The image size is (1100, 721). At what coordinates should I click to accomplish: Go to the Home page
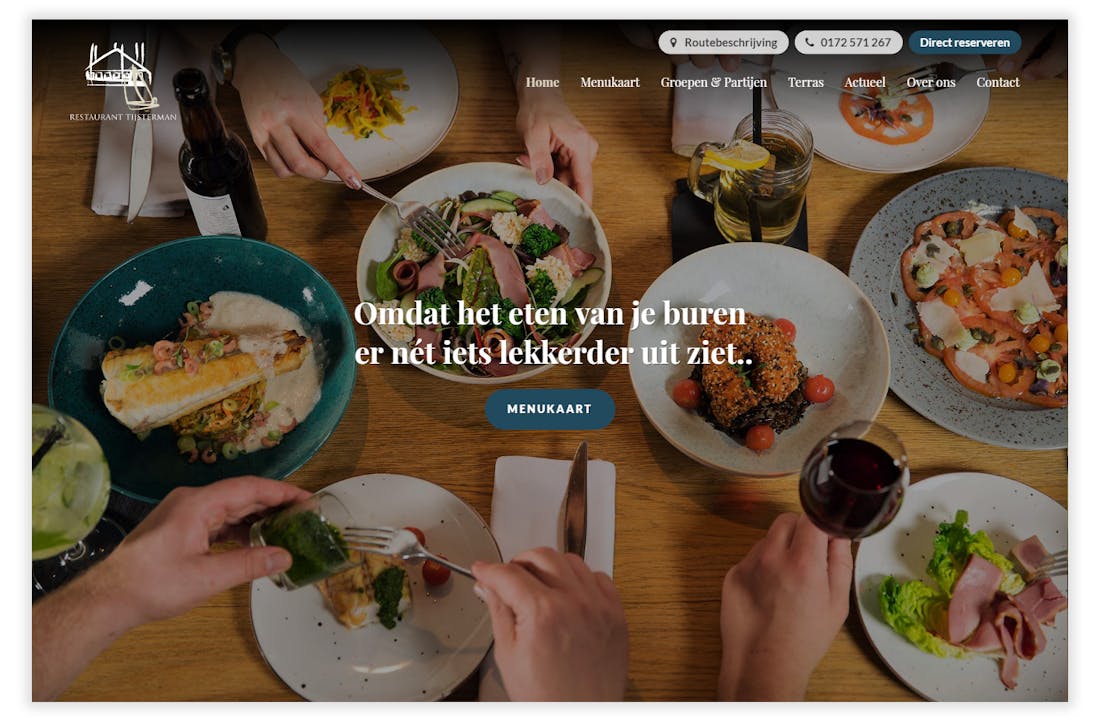(x=542, y=82)
